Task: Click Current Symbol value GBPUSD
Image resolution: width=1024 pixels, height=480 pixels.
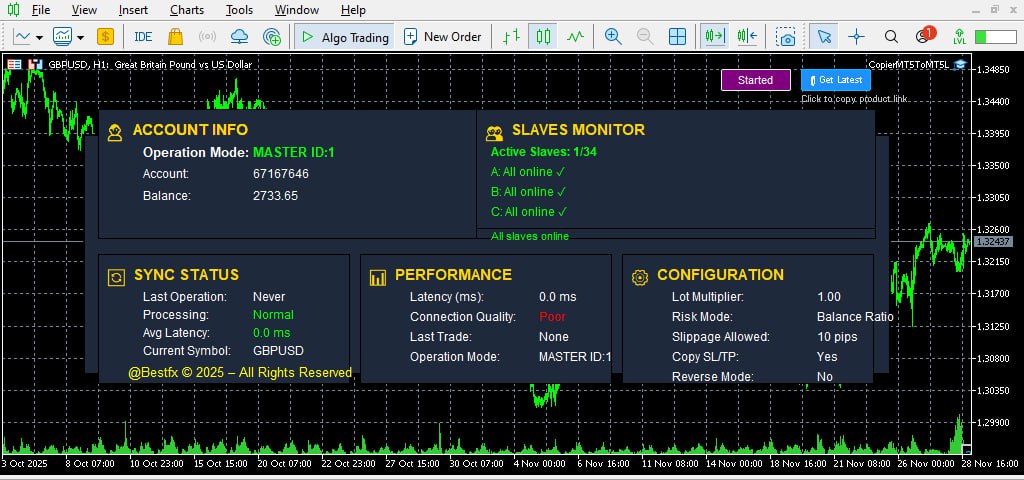Action: coord(278,351)
